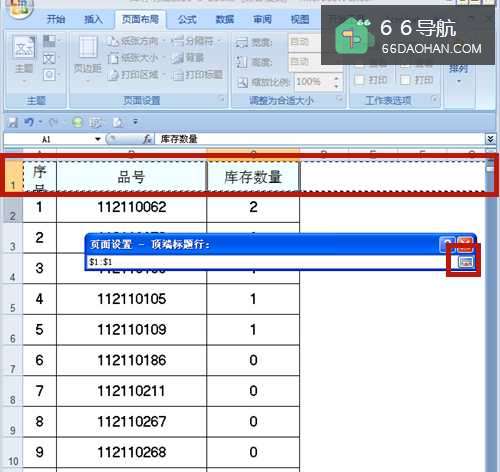The height and width of the screenshot is (472, 500).
Task: Open the 页边距 margins menu
Action: (x=88, y=59)
